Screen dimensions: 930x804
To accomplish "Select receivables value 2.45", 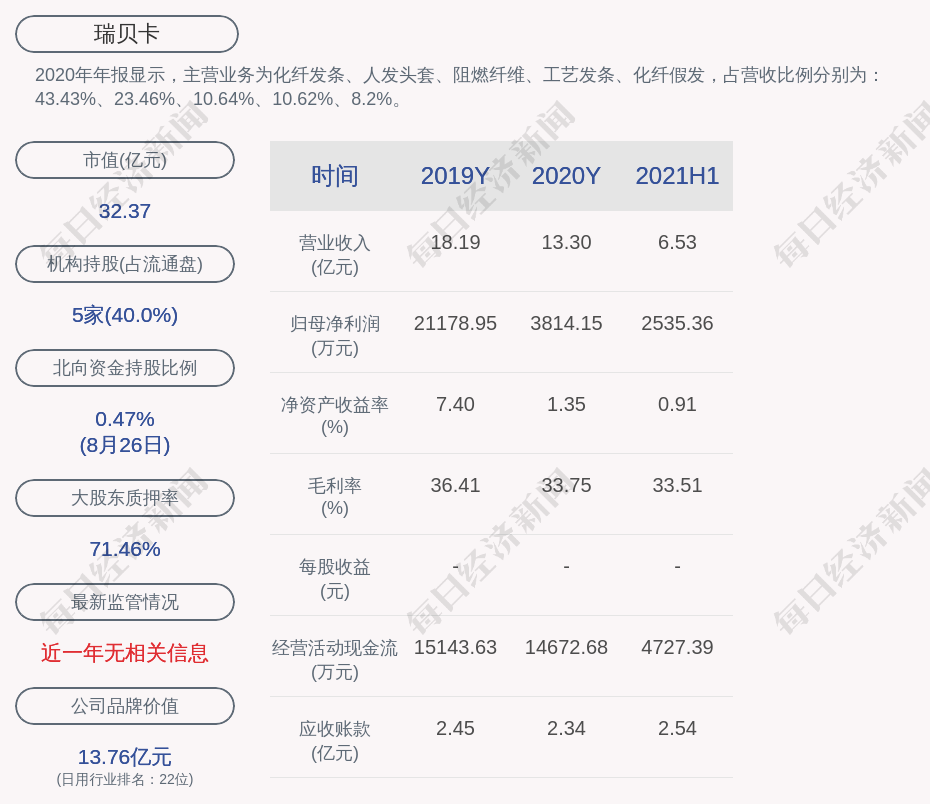I will pos(455,729).
